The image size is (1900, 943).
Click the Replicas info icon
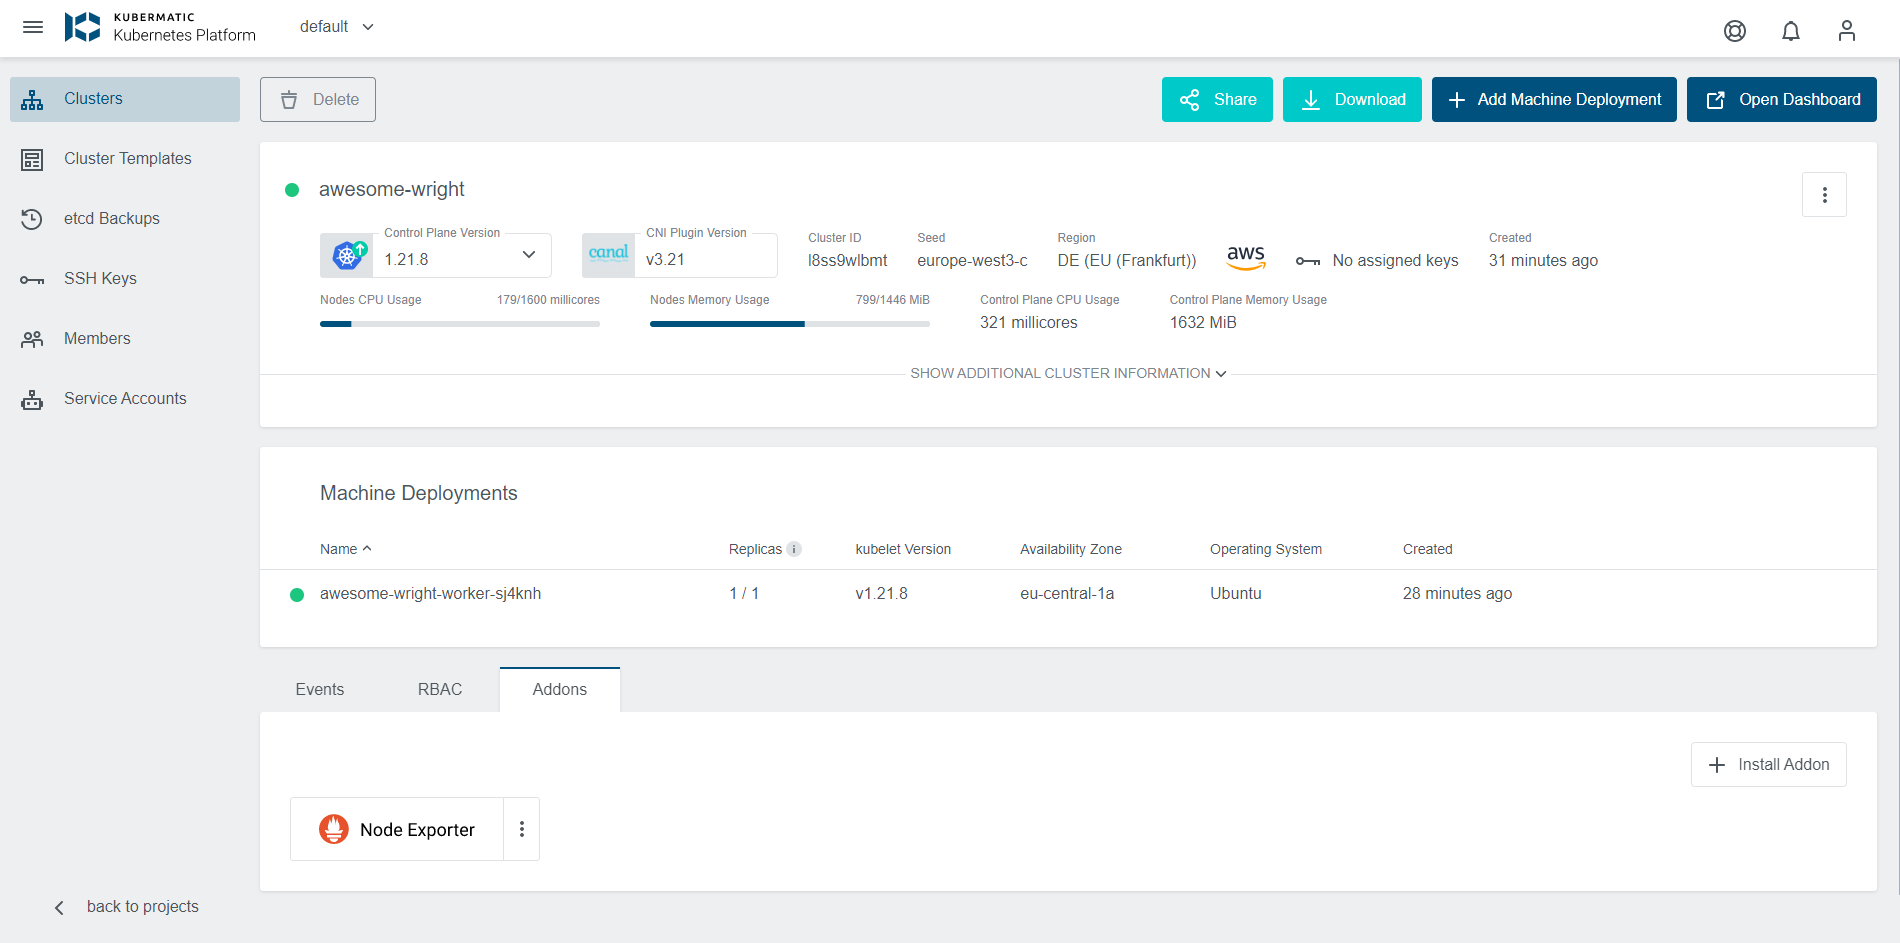[794, 549]
